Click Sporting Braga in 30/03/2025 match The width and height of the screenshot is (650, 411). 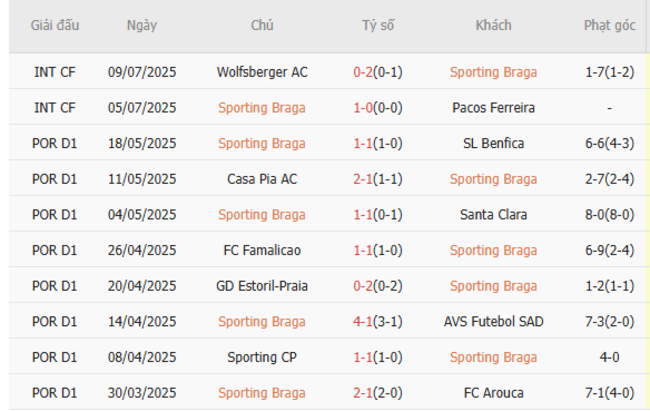click(x=262, y=393)
